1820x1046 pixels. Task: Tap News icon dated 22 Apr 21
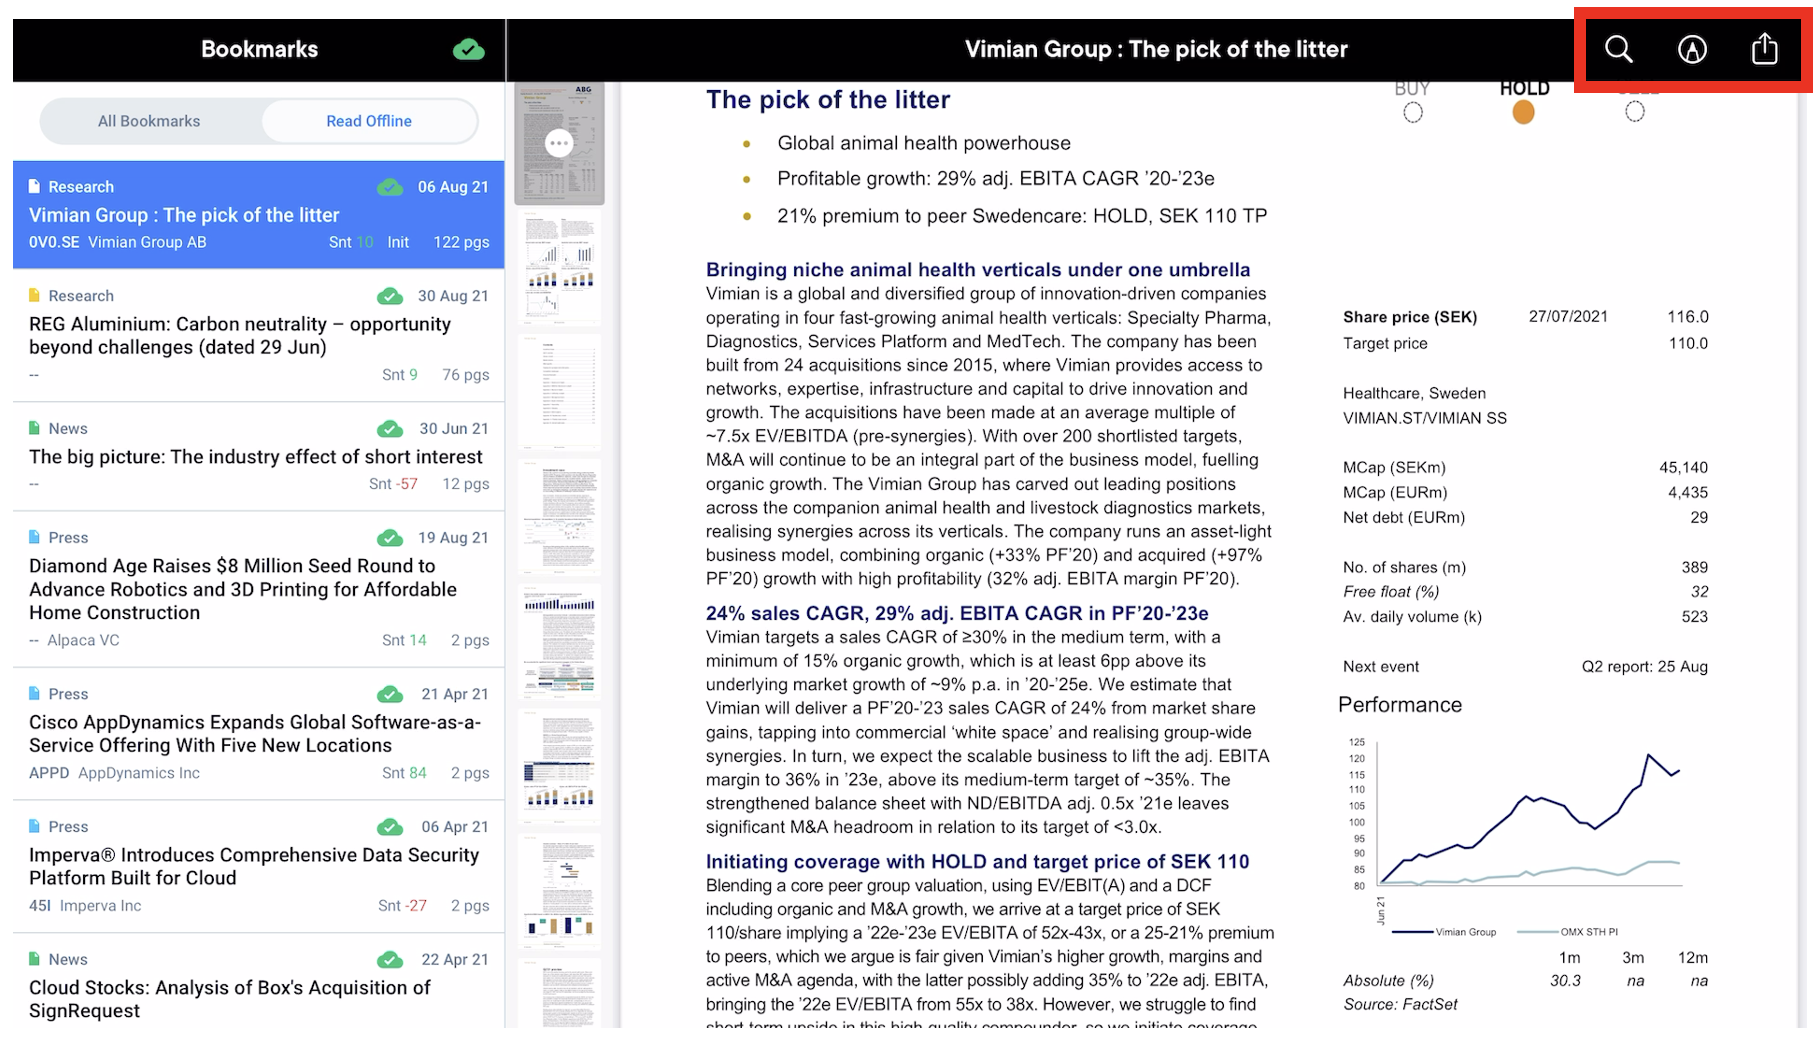tap(35, 959)
